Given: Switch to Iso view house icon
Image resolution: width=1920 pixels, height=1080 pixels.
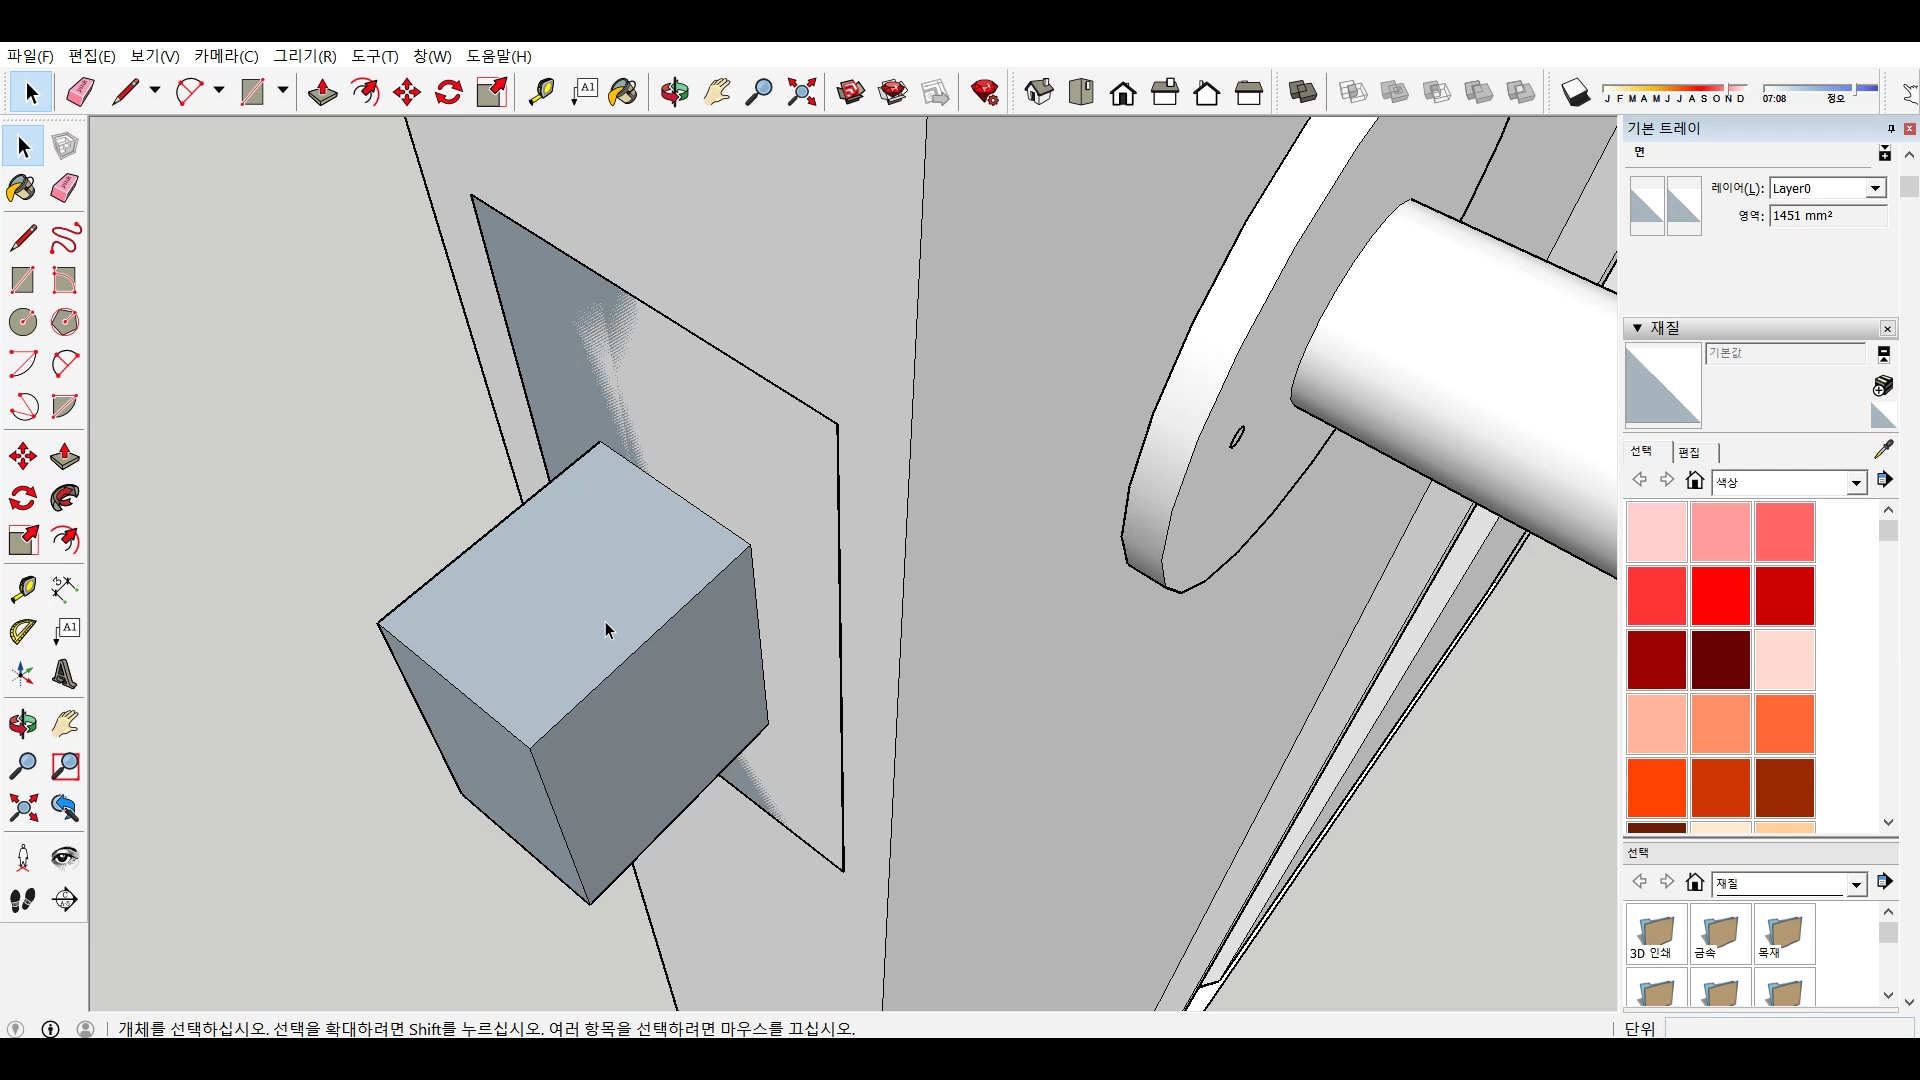Looking at the screenshot, I should tap(1039, 92).
